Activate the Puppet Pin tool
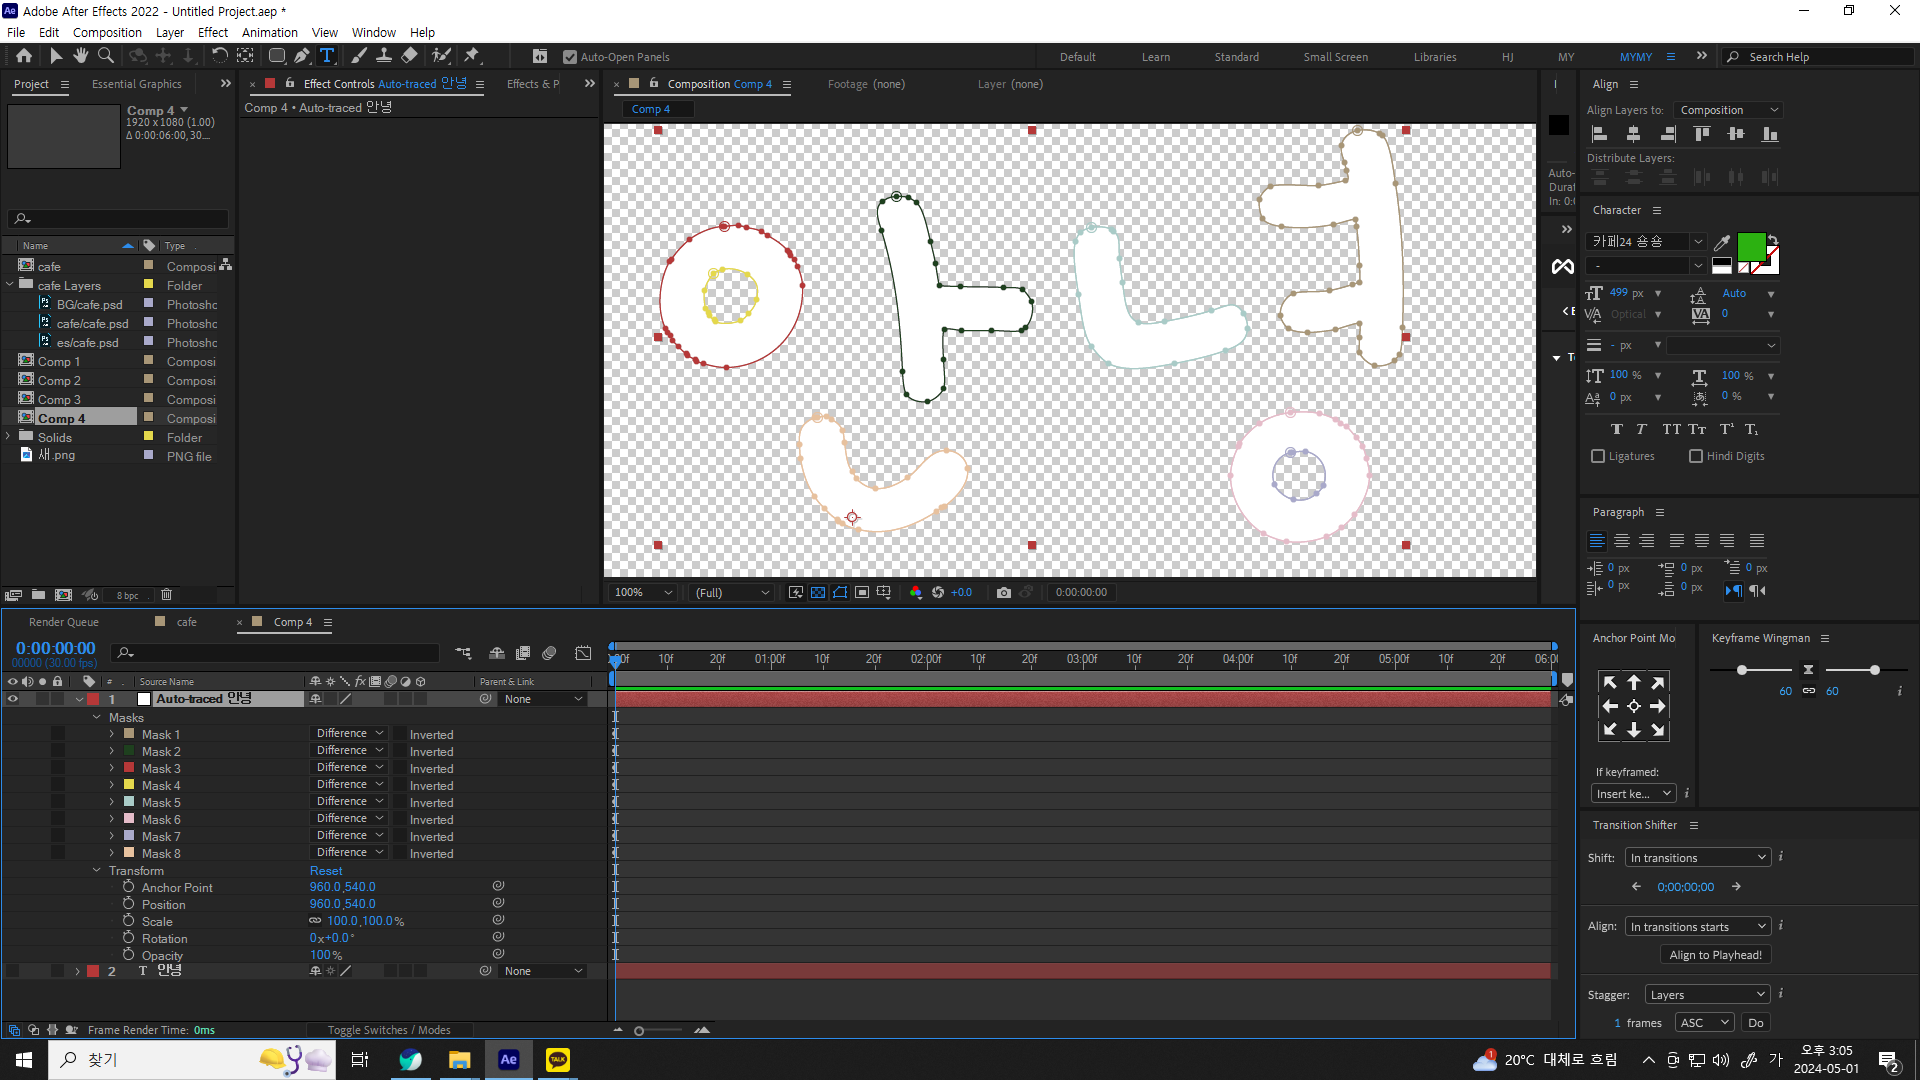Image resolution: width=1920 pixels, height=1080 pixels. click(x=472, y=56)
